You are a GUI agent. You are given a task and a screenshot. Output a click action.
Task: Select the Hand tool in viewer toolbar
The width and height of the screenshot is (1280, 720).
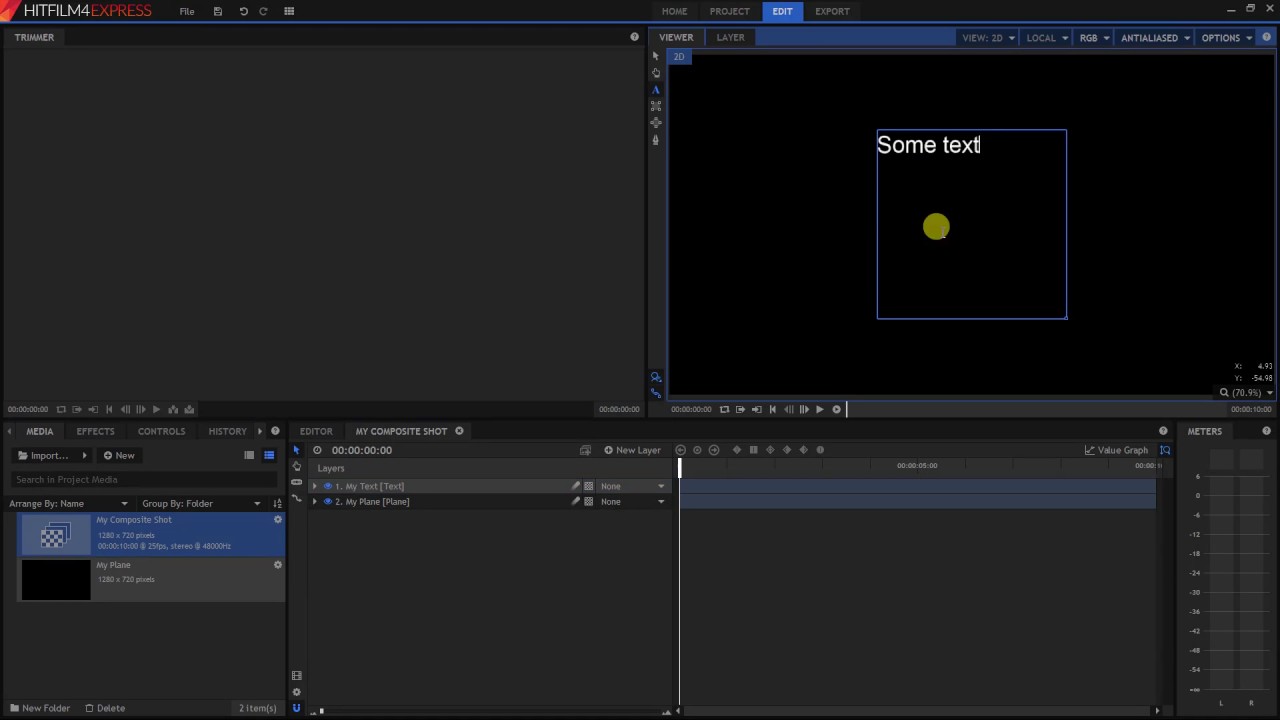tap(656, 73)
